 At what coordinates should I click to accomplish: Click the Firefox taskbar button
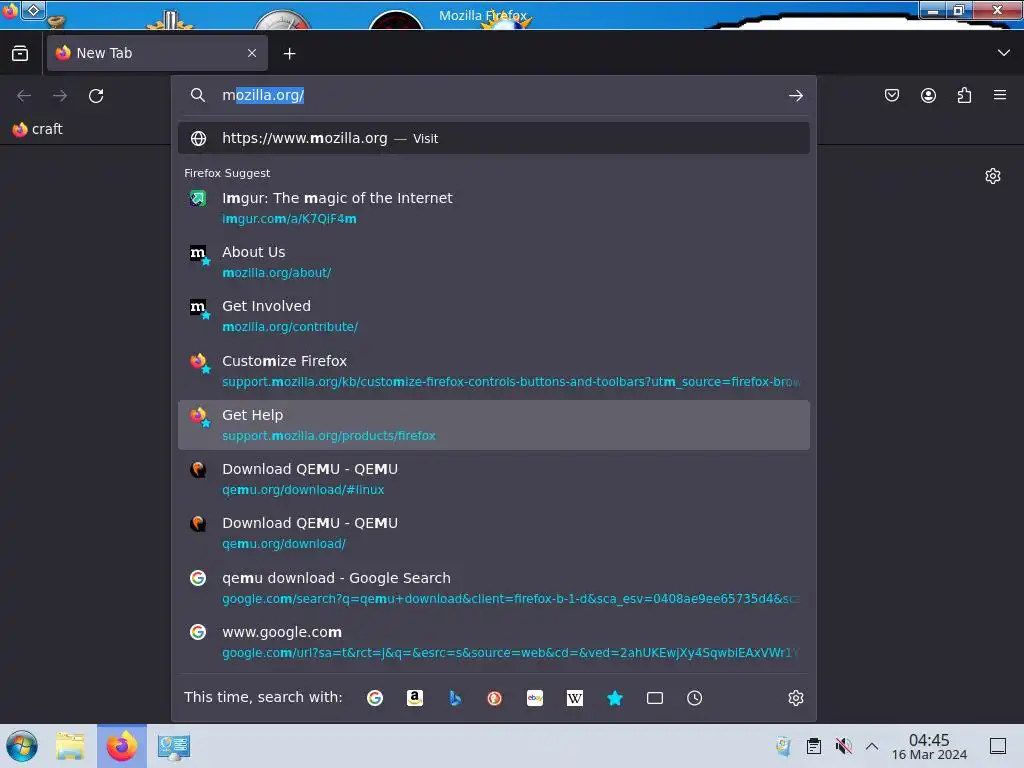click(x=122, y=746)
